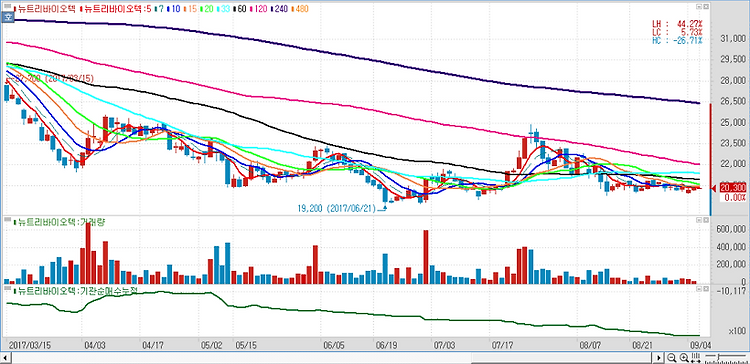Image resolution: width=750 pixels, height=364 pixels.
Task: Click the blue 호 button at top left
Action: pos(8,18)
